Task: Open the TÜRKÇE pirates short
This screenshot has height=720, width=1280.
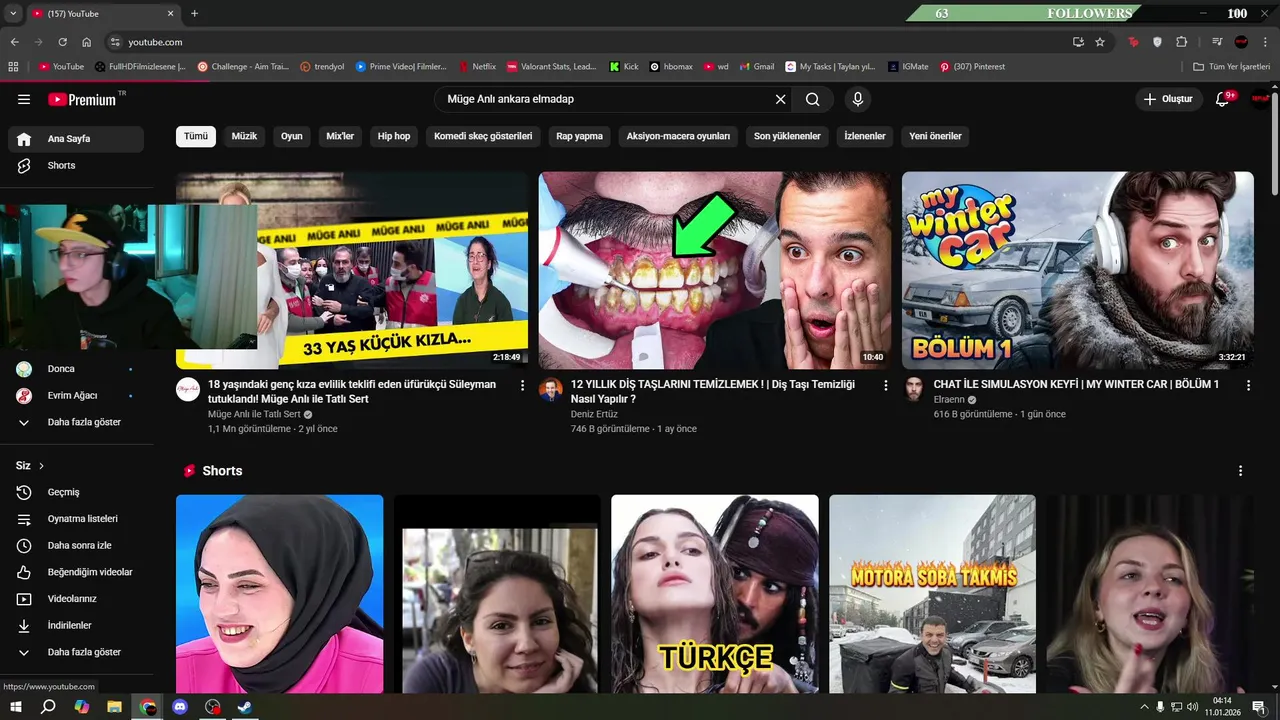Action: (x=715, y=594)
